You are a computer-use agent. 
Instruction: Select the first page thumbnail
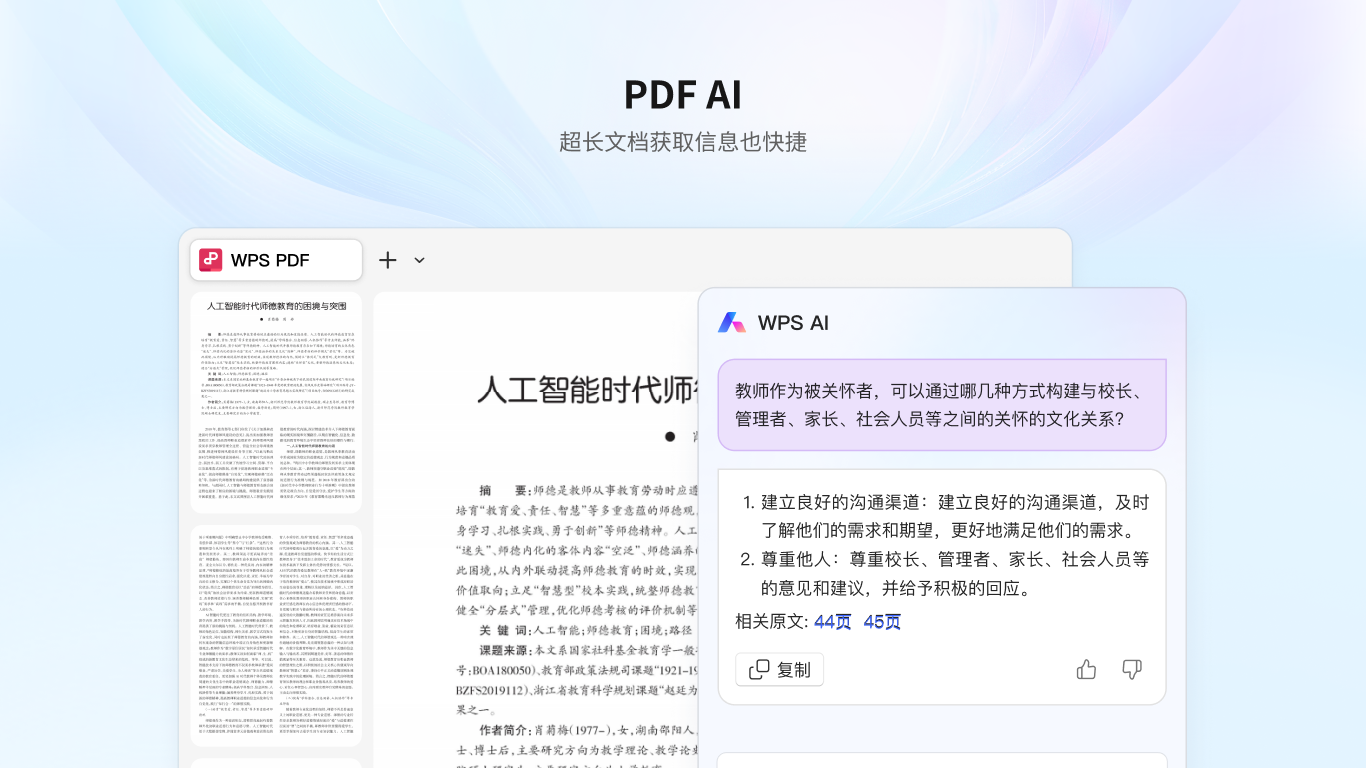click(x=276, y=401)
